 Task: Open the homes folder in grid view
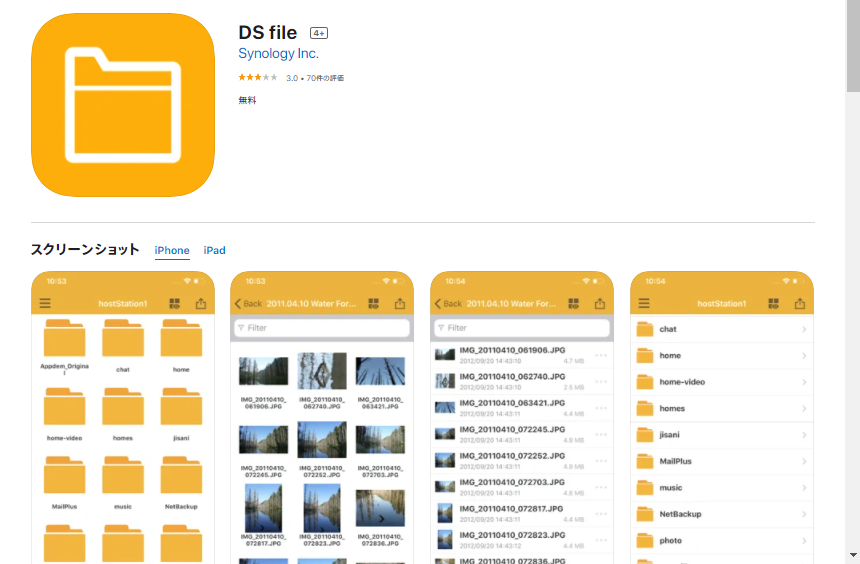123,407
